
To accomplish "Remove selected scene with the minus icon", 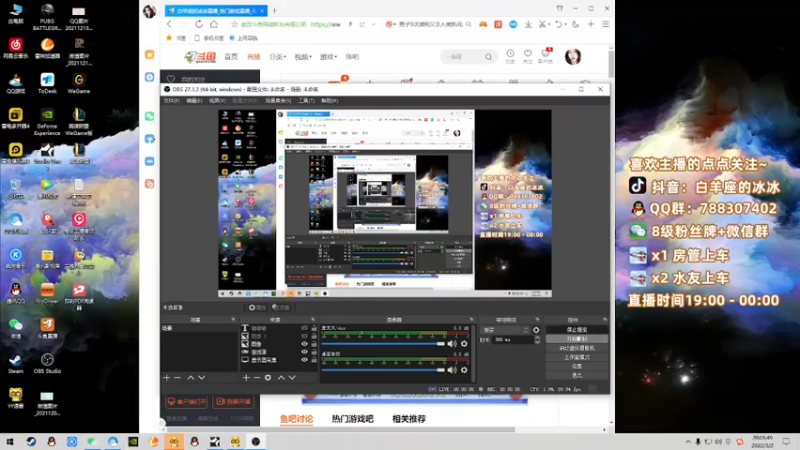I will 178,378.
